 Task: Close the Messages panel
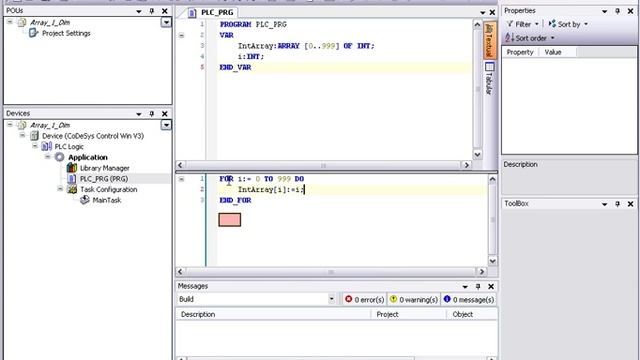pyautogui.click(x=491, y=287)
